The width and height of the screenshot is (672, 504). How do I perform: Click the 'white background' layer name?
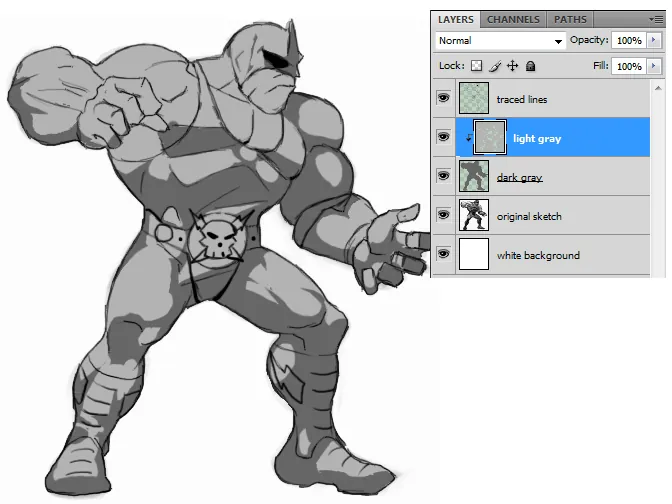538,255
